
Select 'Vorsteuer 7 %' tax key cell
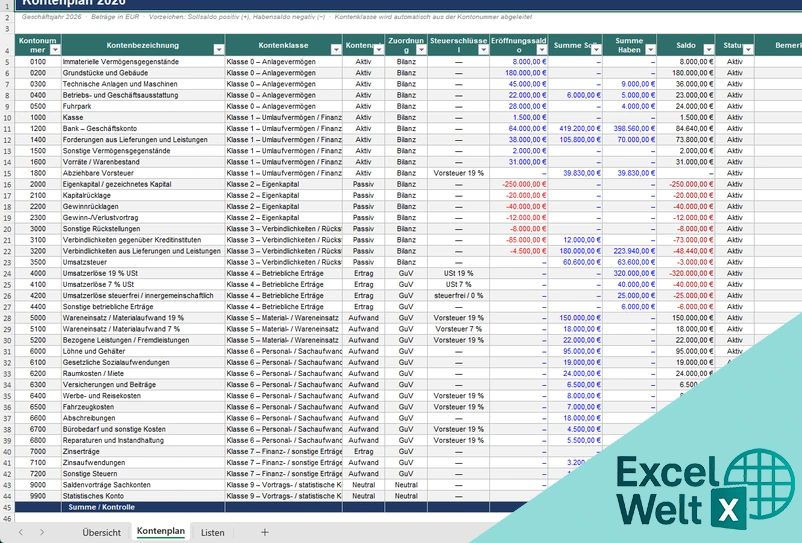click(458, 329)
